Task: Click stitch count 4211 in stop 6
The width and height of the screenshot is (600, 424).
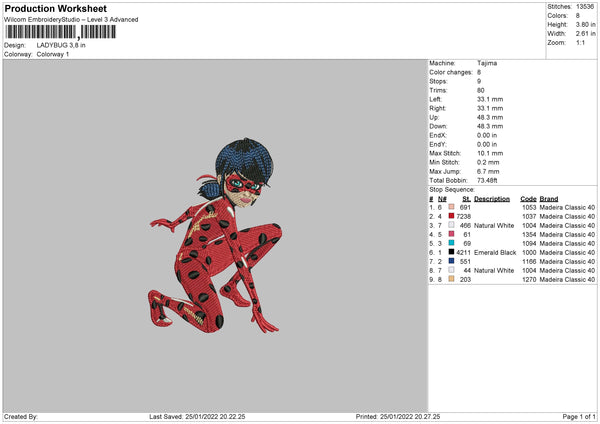Action: coord(463,252)
